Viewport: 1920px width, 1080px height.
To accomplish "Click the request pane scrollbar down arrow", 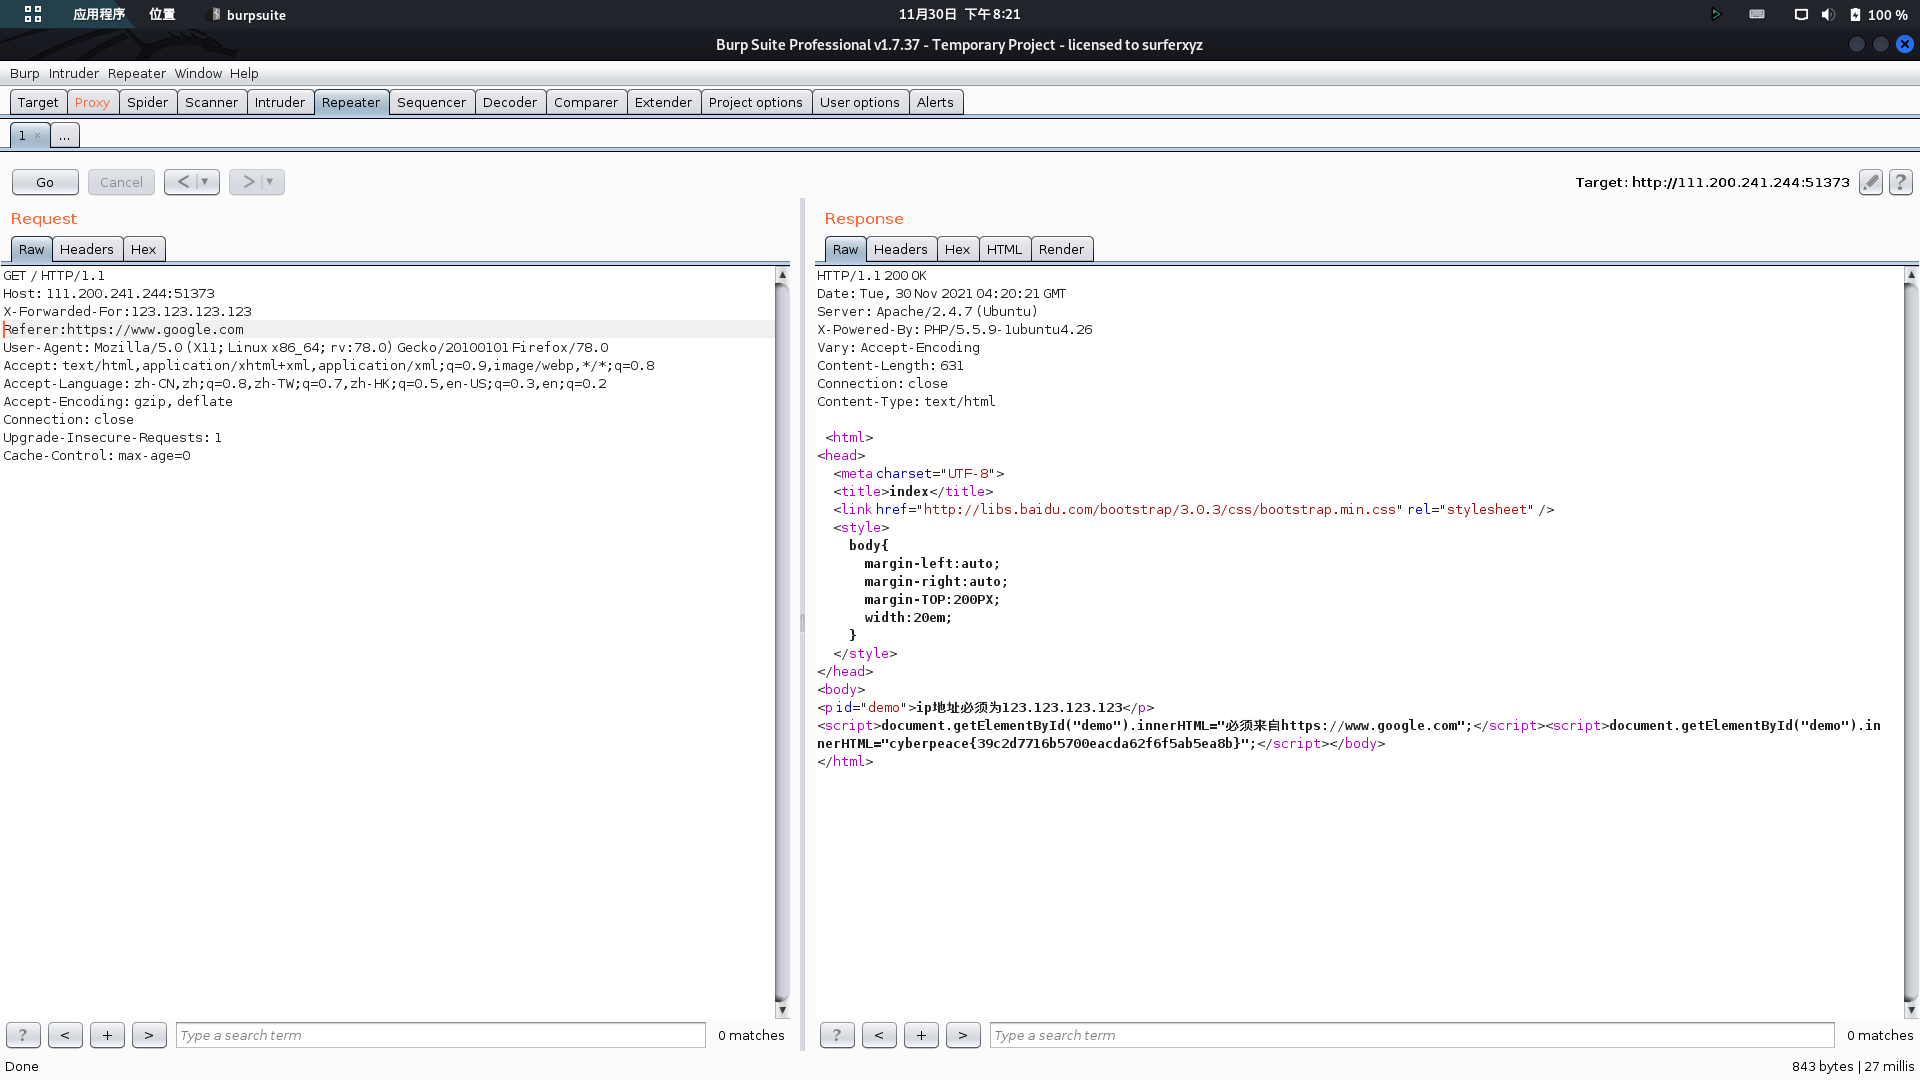I will pyautogui.click(x=782, y=1010).
